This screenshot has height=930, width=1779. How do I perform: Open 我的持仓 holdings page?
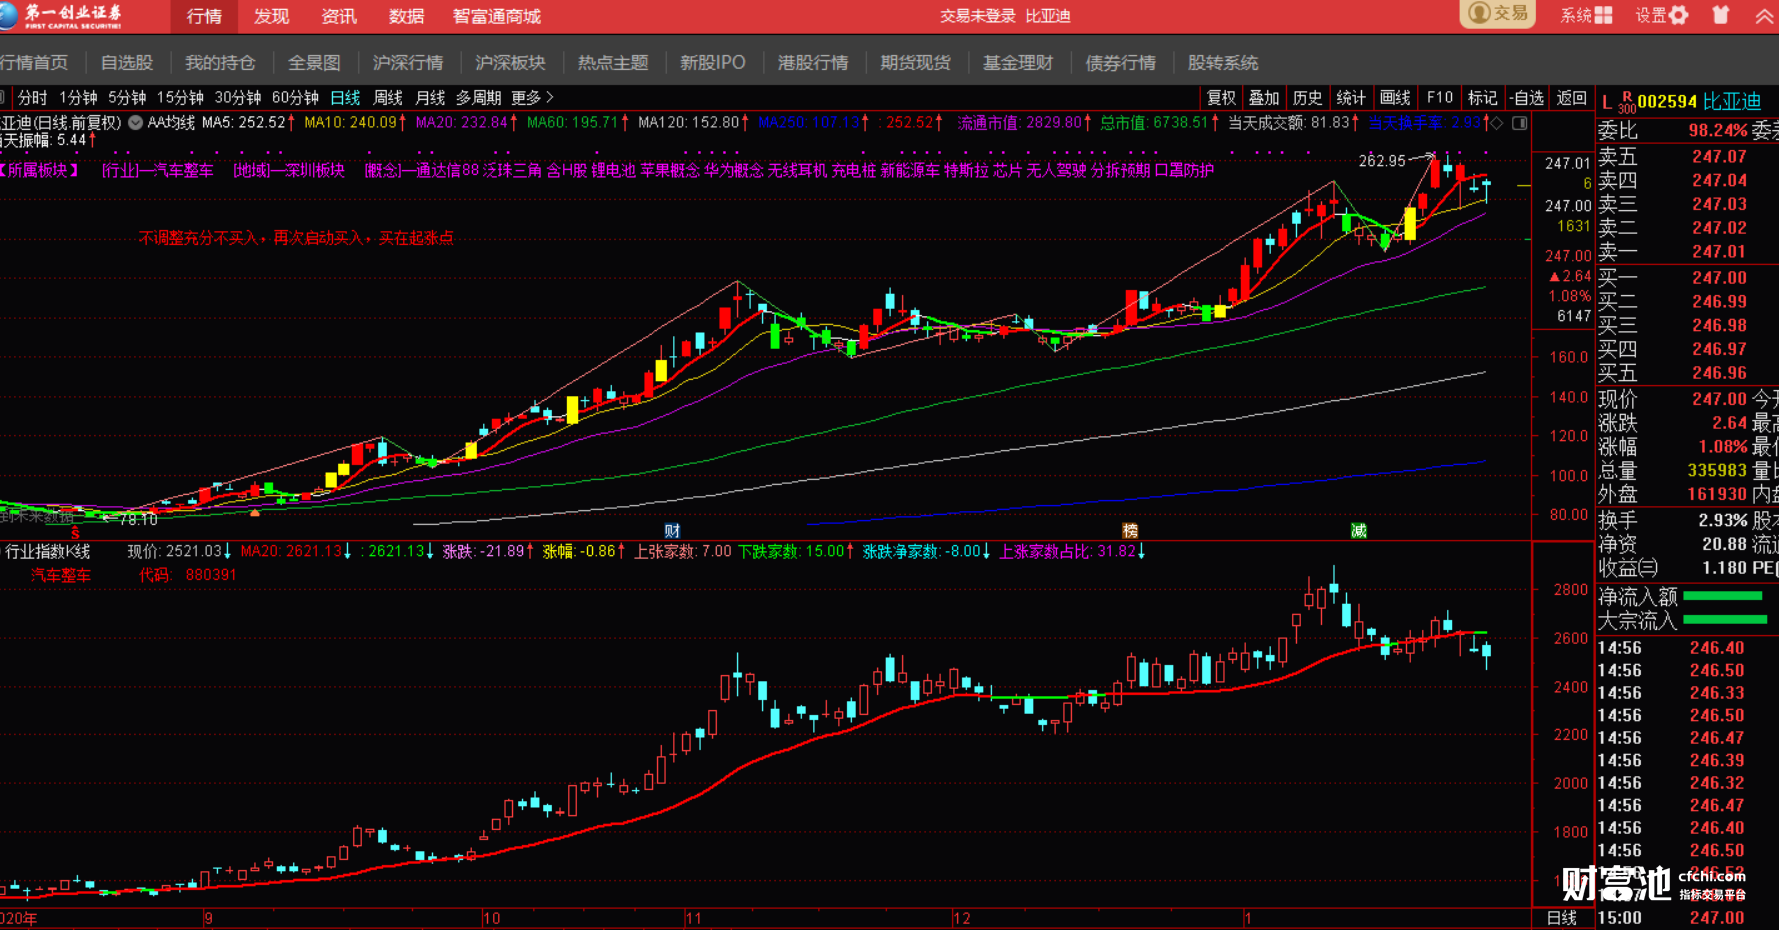coord(220,63)
